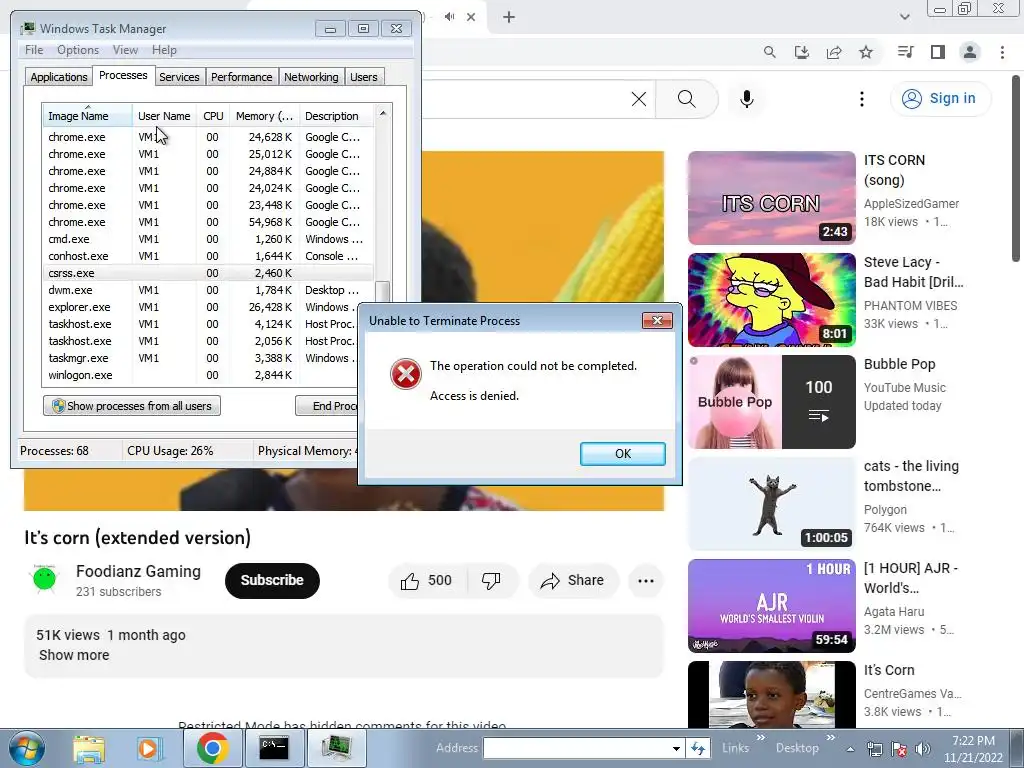Share this page via Chrome share icon
Screen dimensions: 1024x768
point(834,52)
